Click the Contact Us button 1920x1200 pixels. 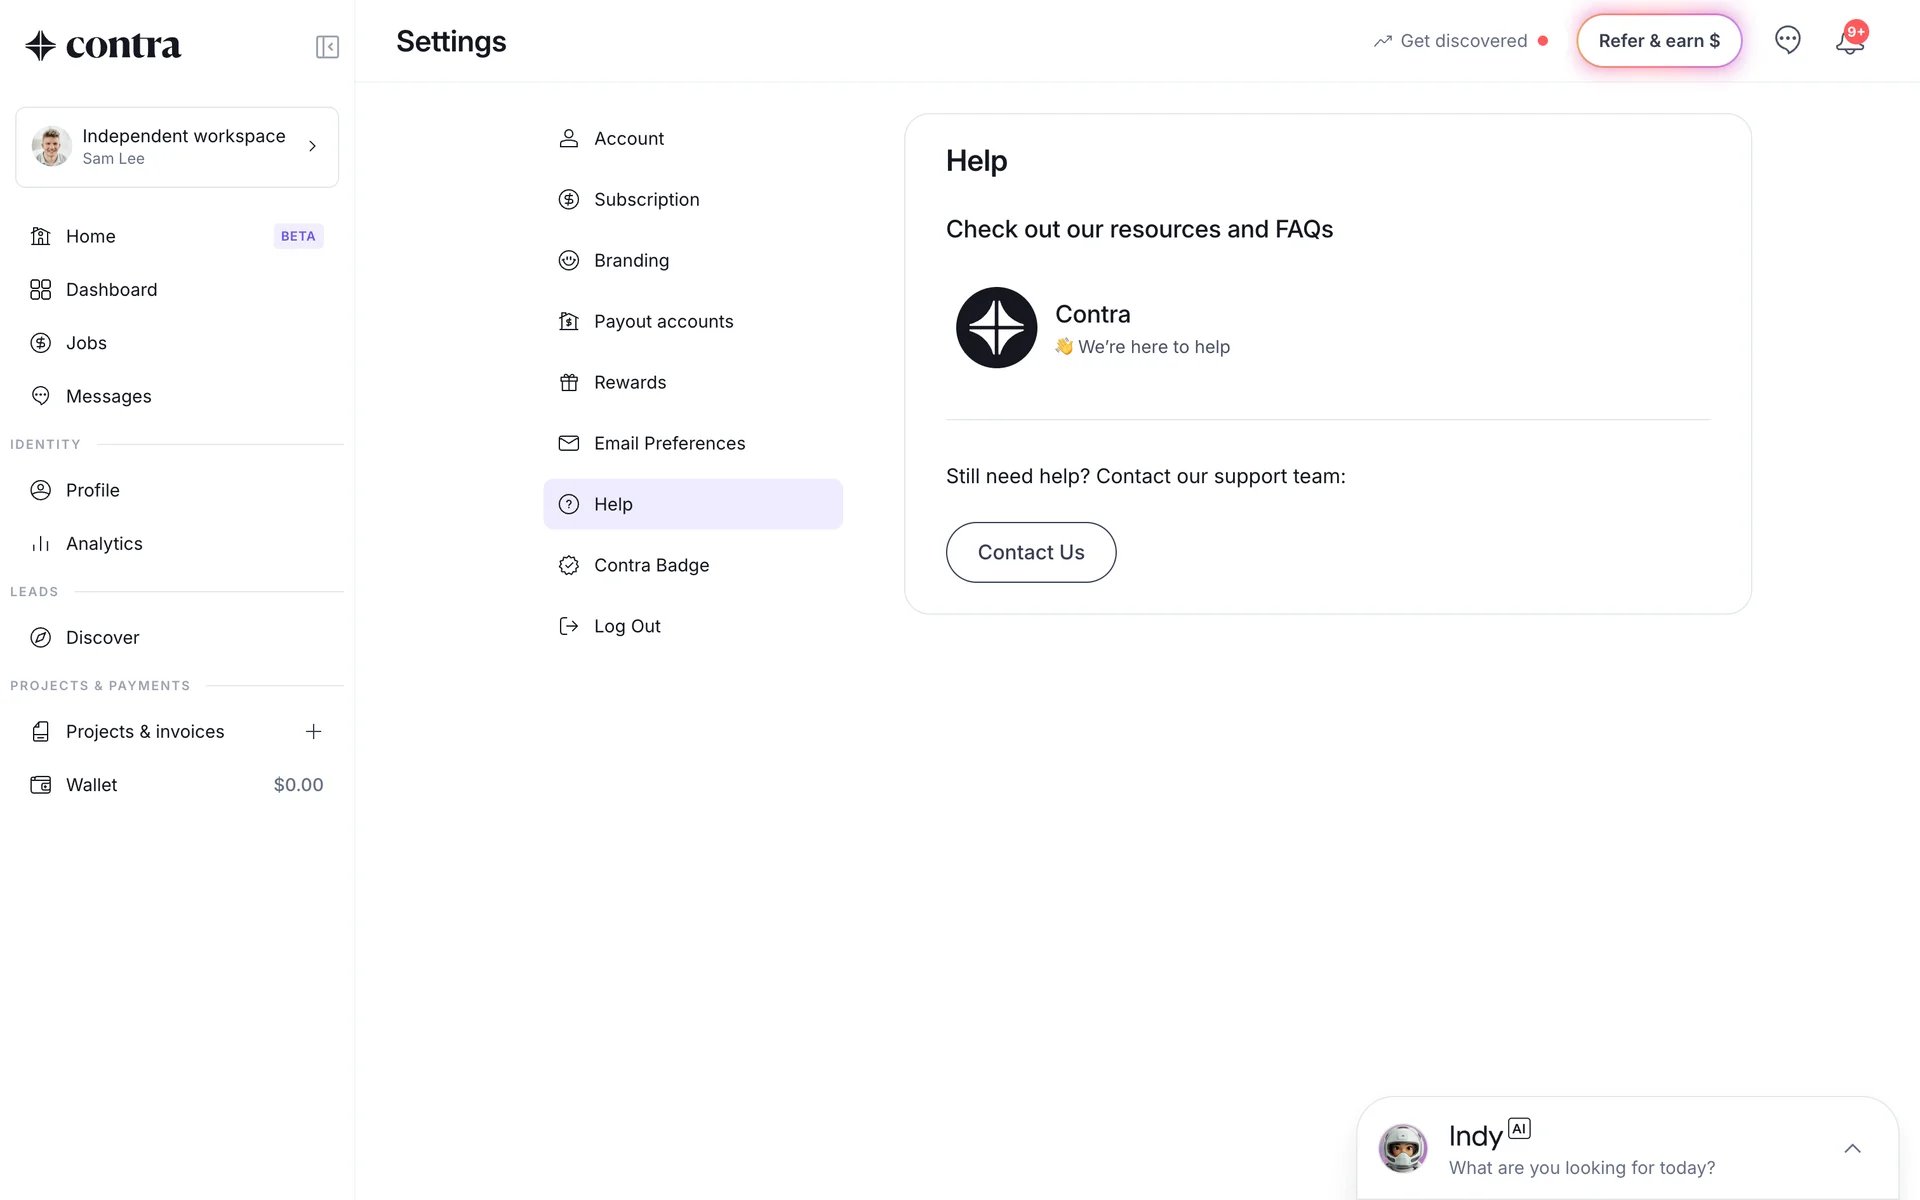point(1030,552)
